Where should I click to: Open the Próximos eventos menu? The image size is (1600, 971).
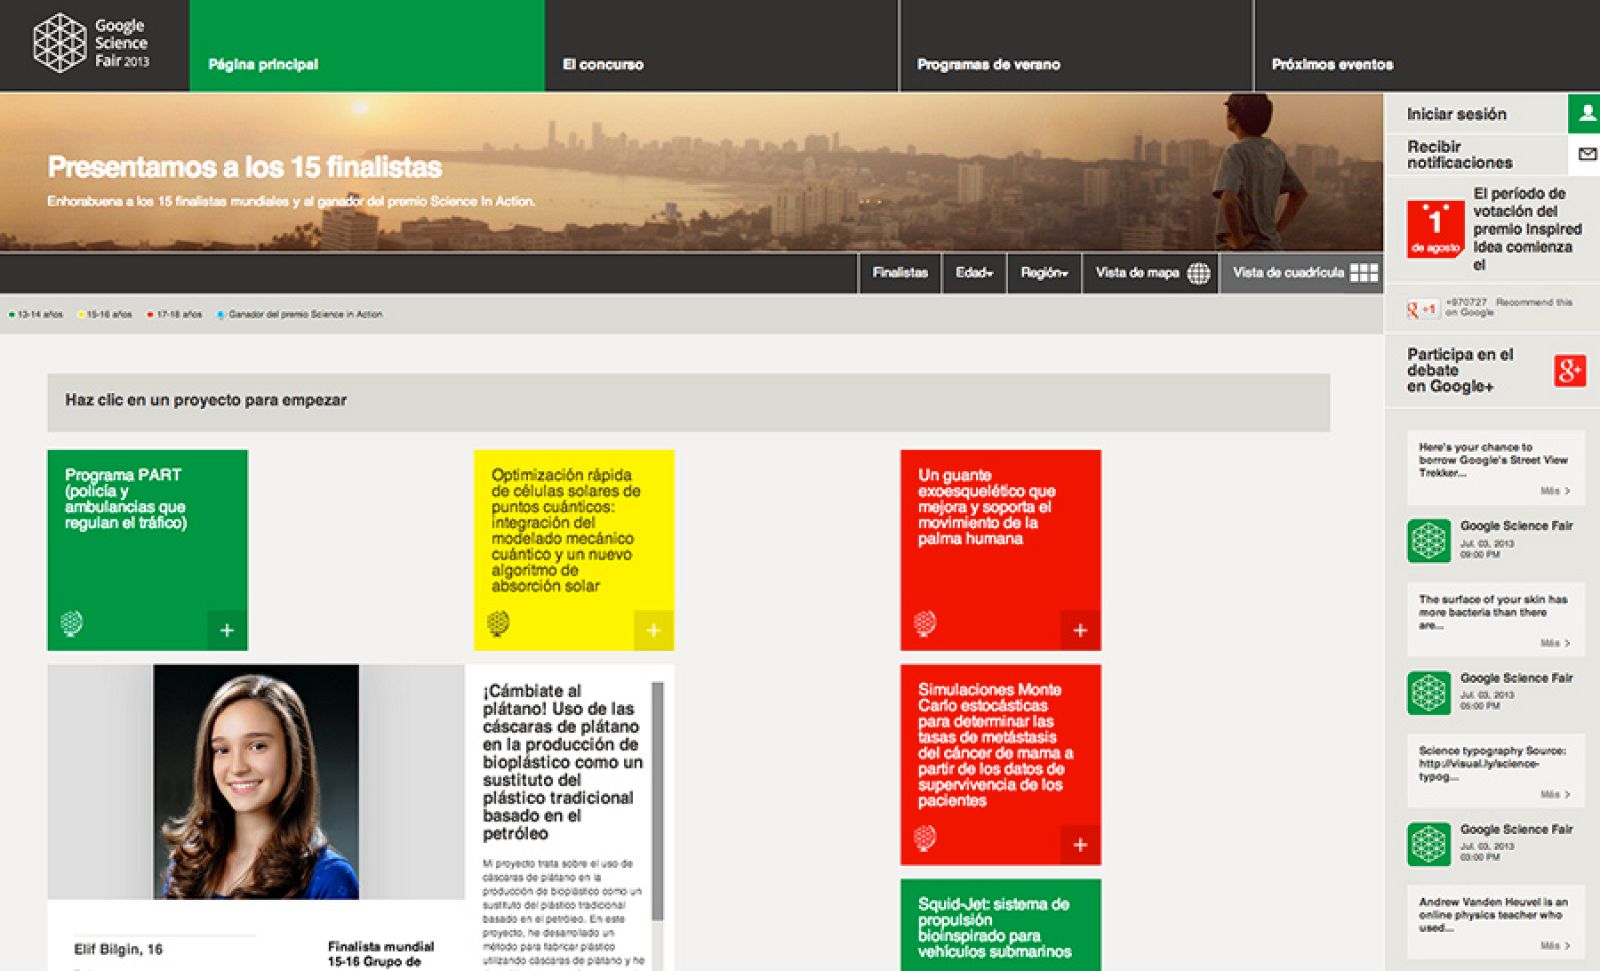1333,63
